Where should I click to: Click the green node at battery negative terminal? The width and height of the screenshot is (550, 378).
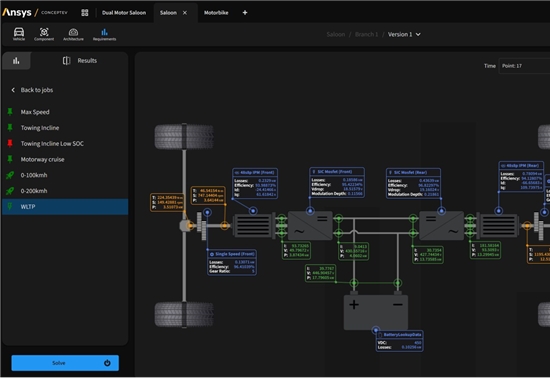tap(397, 283)
